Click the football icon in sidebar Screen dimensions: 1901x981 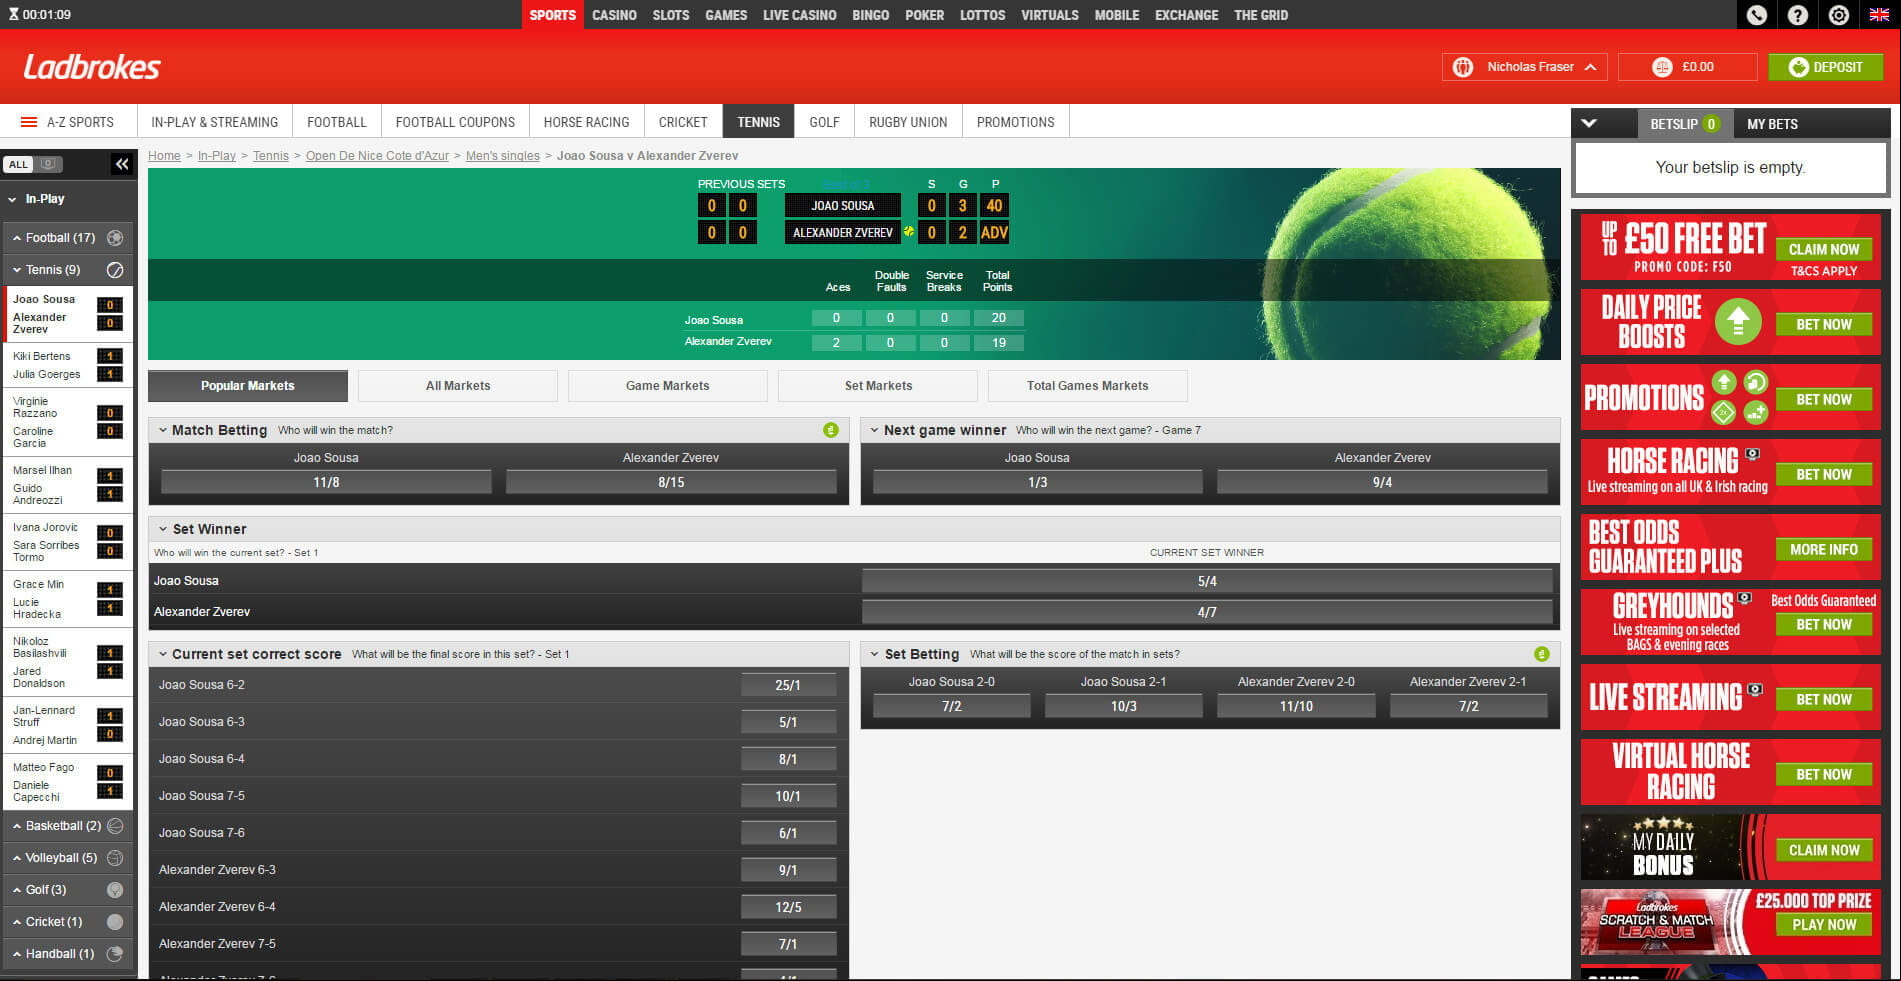point(115,238)
